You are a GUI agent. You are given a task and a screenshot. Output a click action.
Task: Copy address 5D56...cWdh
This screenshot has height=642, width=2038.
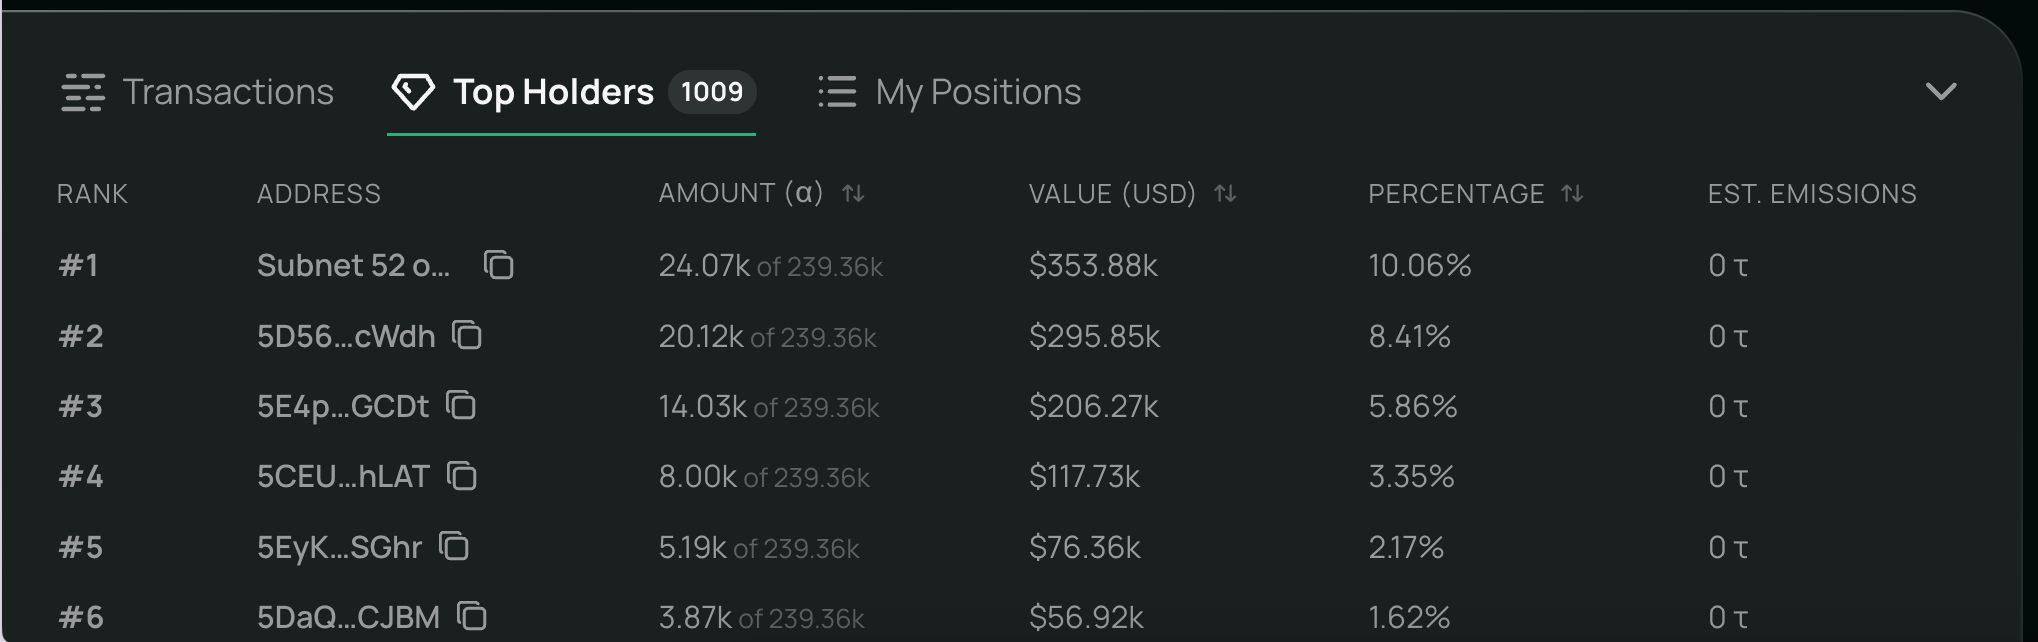(467, 335)
